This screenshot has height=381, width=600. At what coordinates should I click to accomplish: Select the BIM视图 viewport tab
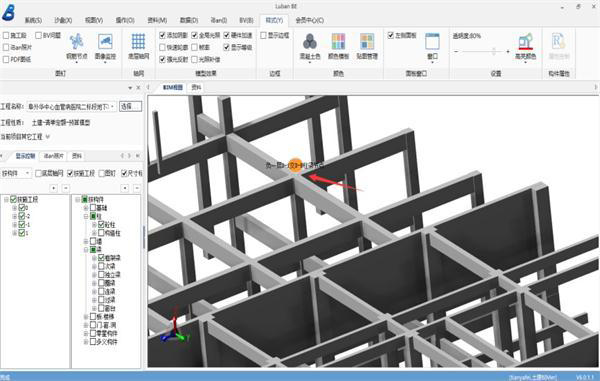(173, 88)
